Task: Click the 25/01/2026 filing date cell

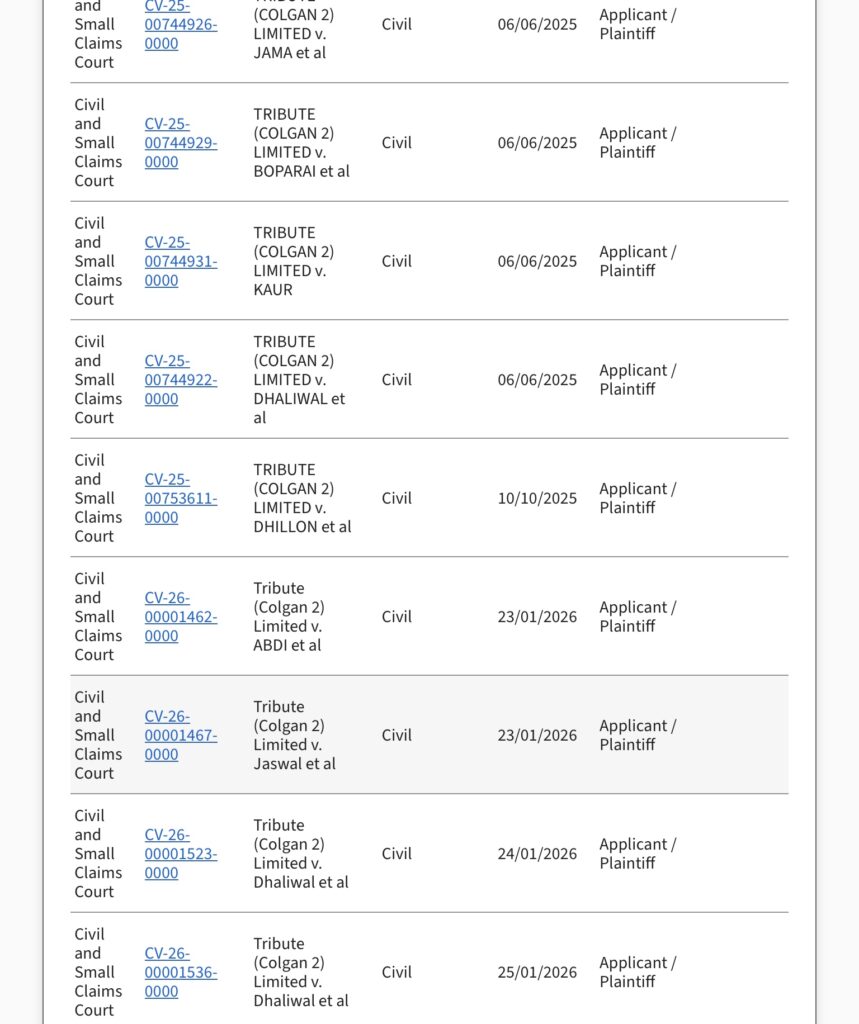Action: coord(537,972)
